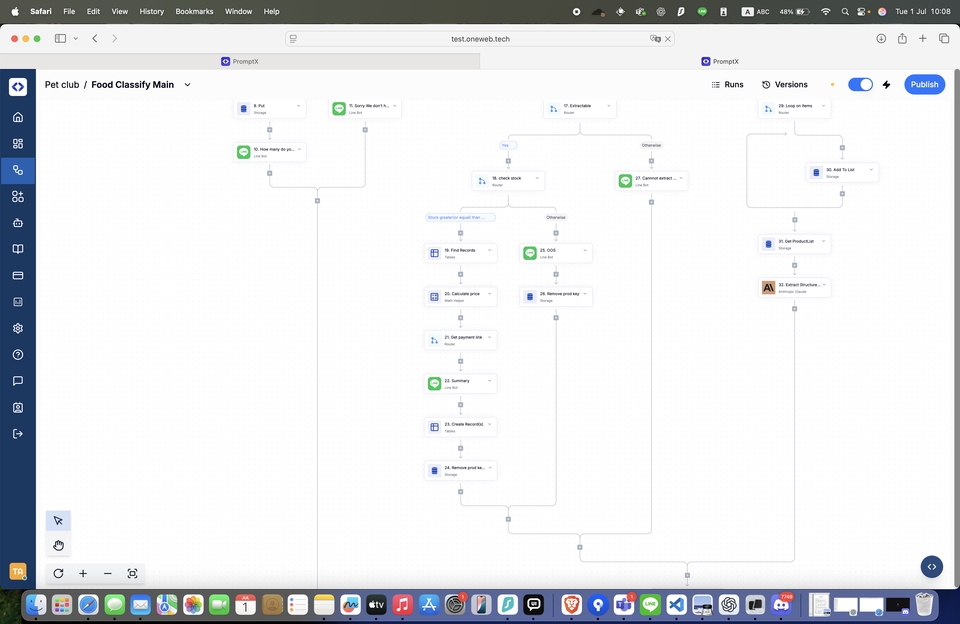
Task: Zoom in the canvas with plus icon
Action: click(83, 574)
